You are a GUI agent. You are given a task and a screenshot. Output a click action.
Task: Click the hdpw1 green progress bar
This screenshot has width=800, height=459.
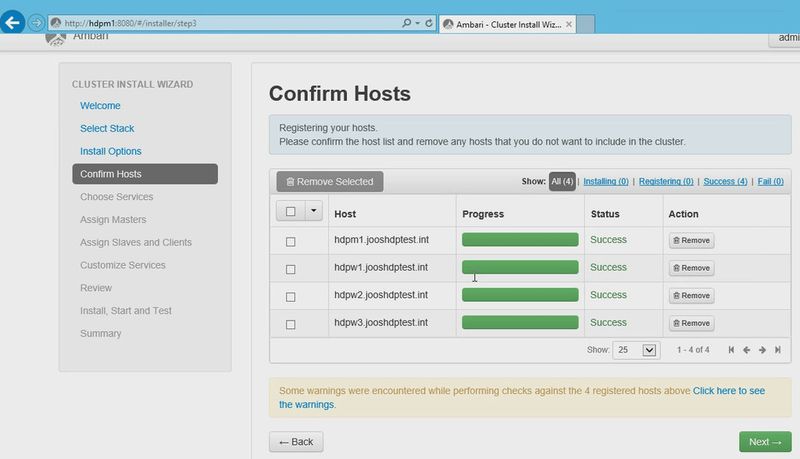point(520,267)
